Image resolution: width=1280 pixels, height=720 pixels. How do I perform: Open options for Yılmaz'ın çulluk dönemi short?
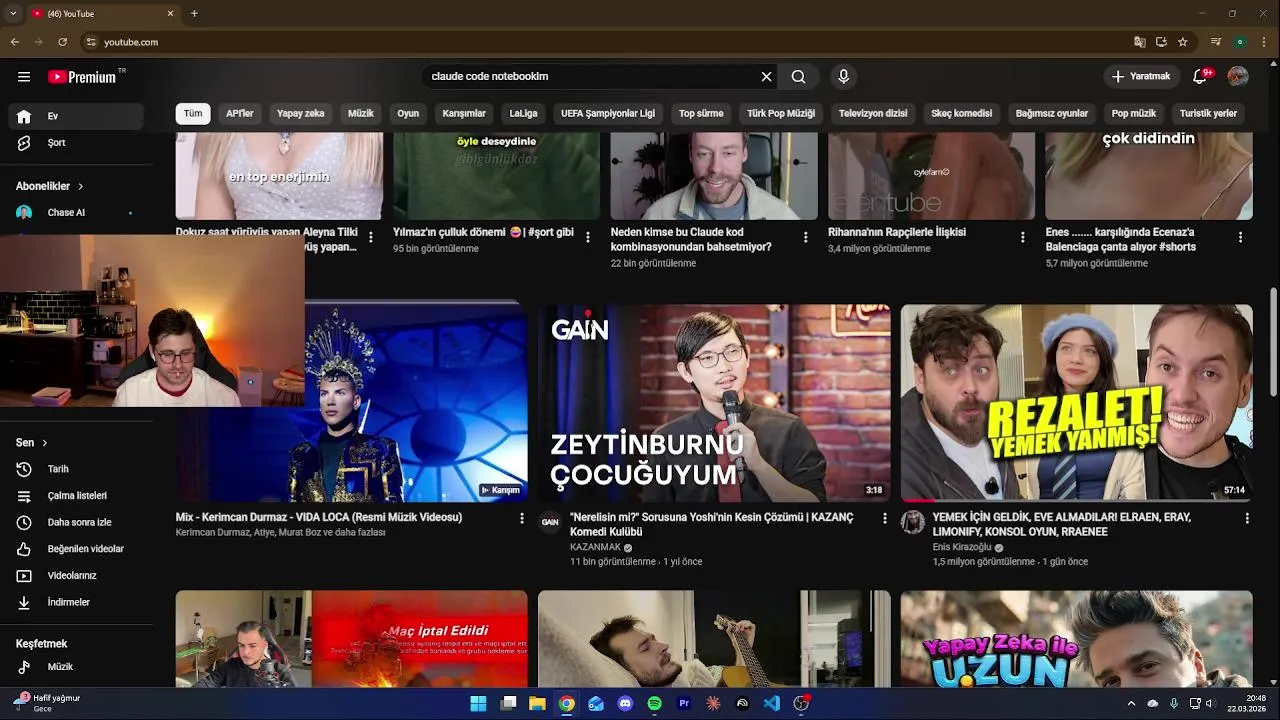point(588,238)
